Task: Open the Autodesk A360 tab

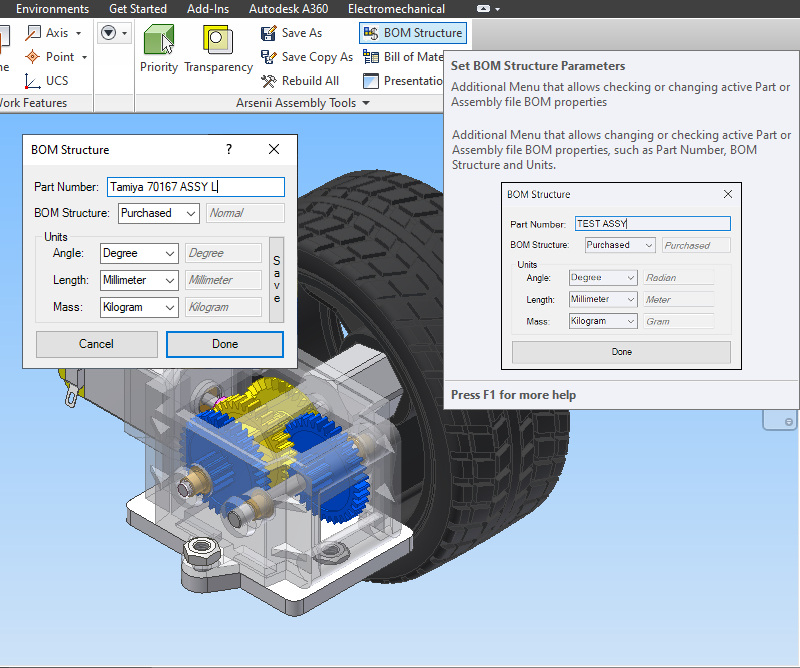Action: (x=288, y=9)
